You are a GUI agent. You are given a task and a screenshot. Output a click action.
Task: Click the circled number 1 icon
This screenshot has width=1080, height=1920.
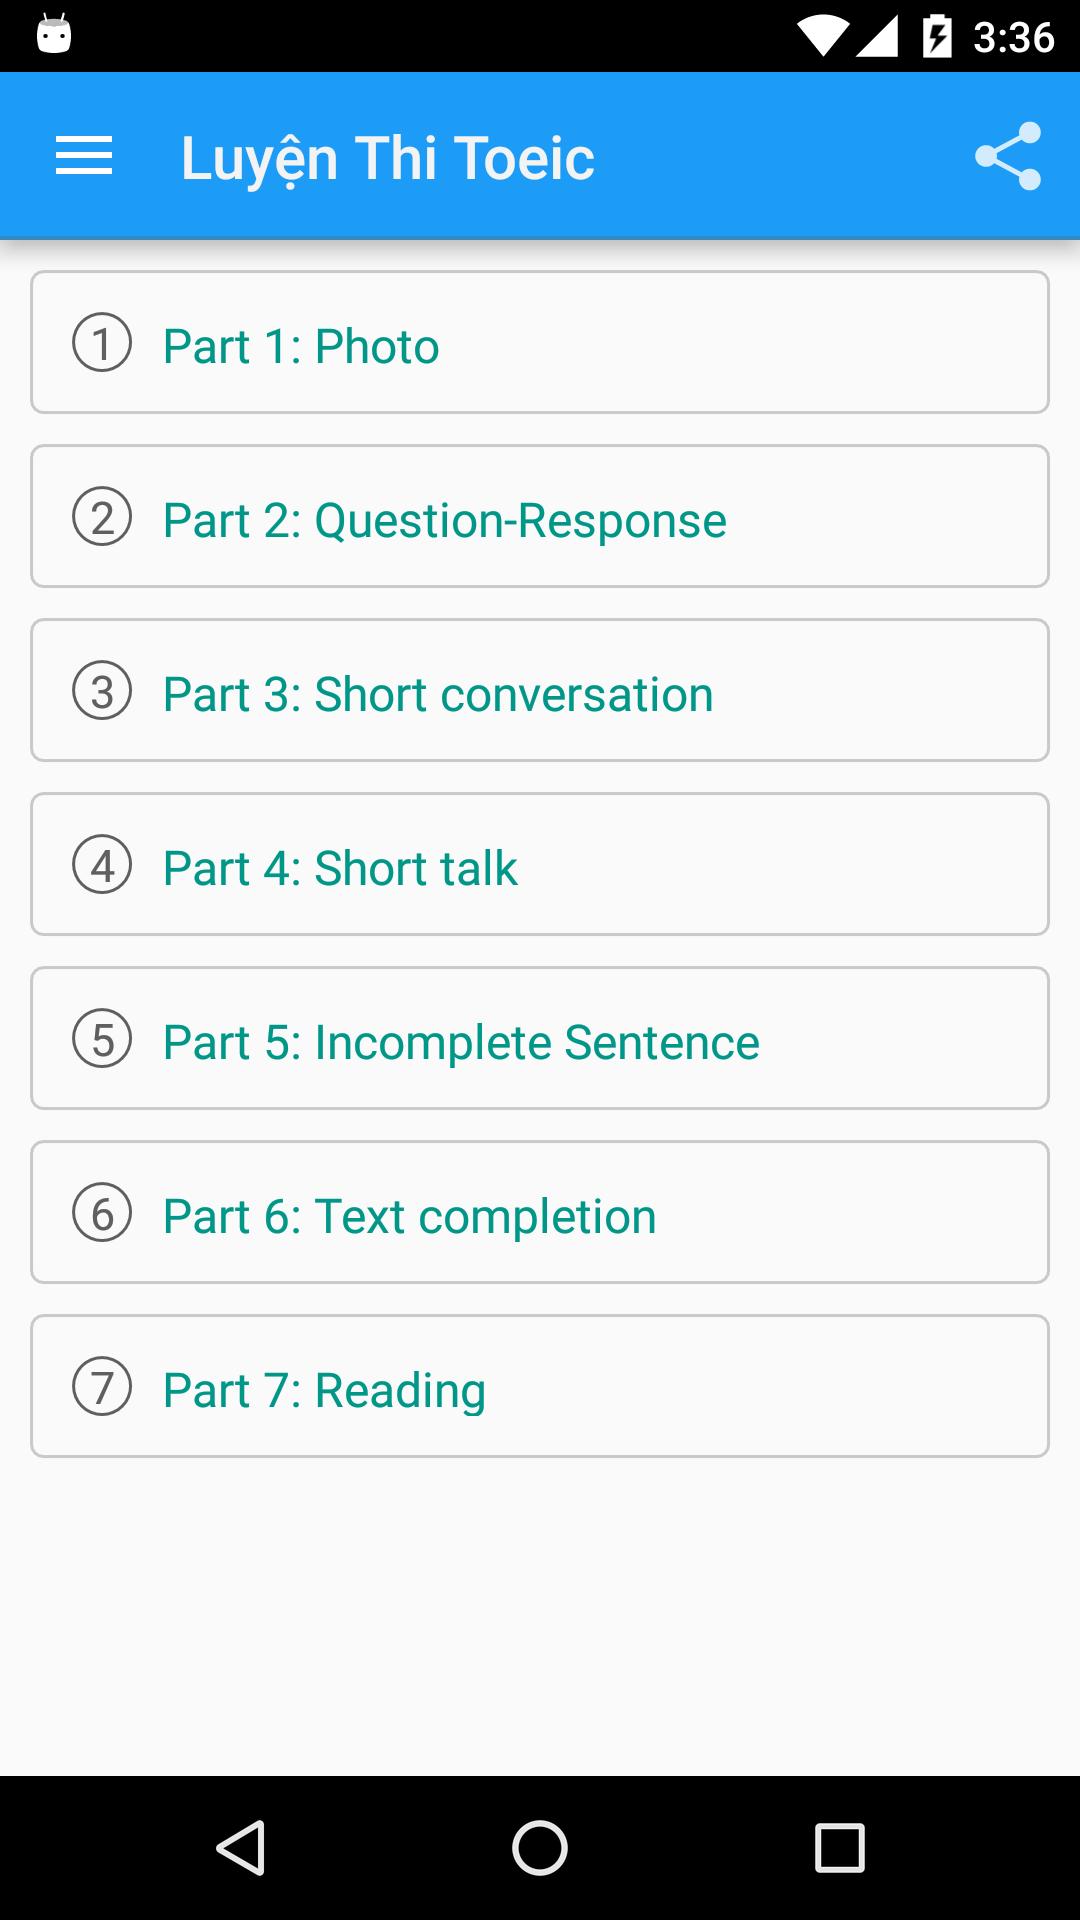pos(102,343)
